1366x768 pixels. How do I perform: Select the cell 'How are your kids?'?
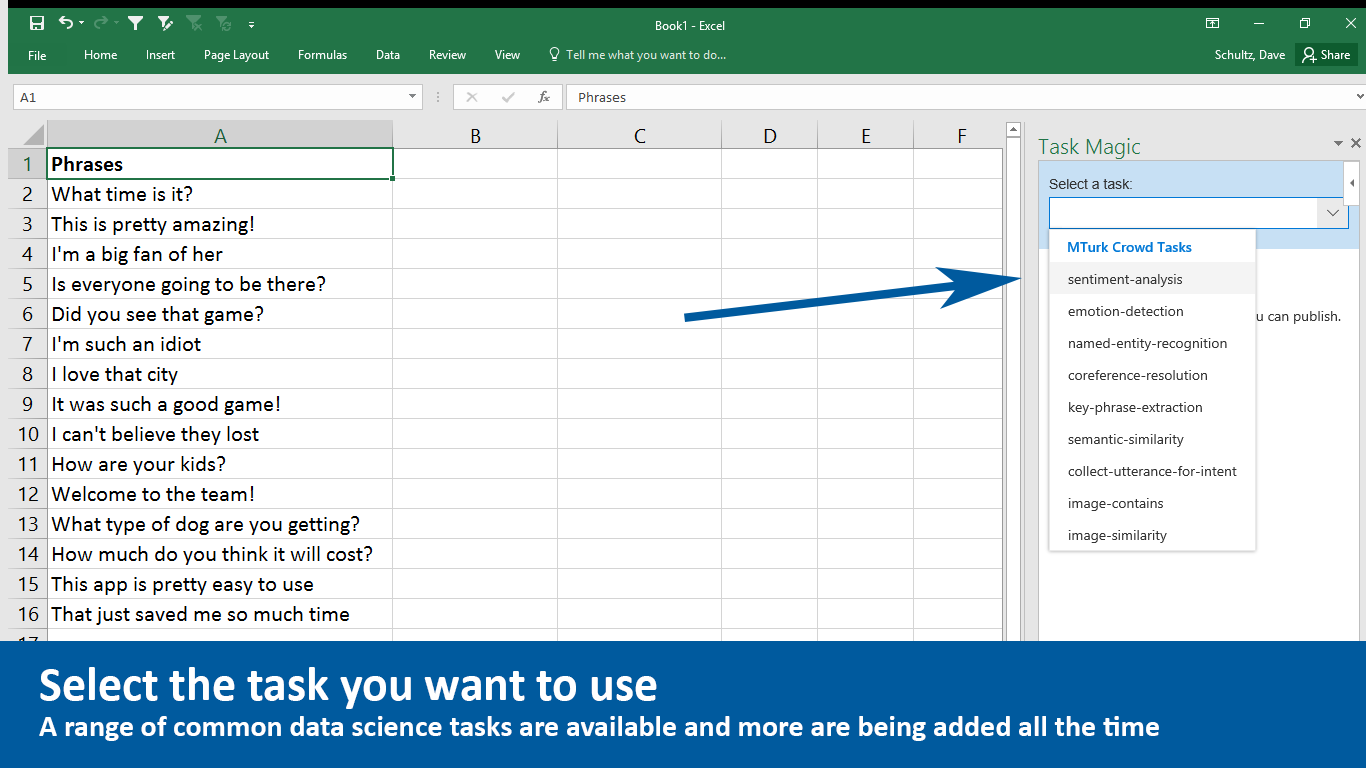click(x=220, y=464)
